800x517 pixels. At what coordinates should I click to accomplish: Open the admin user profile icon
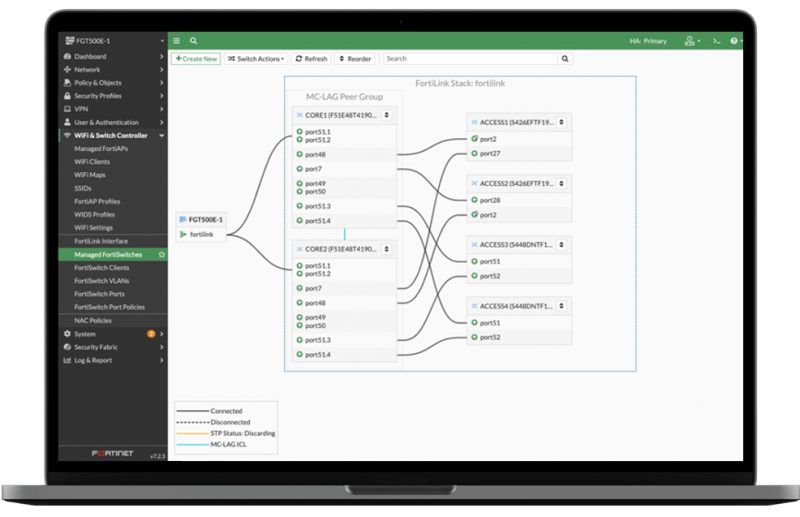pyautogui.click(x=690, y=41)
